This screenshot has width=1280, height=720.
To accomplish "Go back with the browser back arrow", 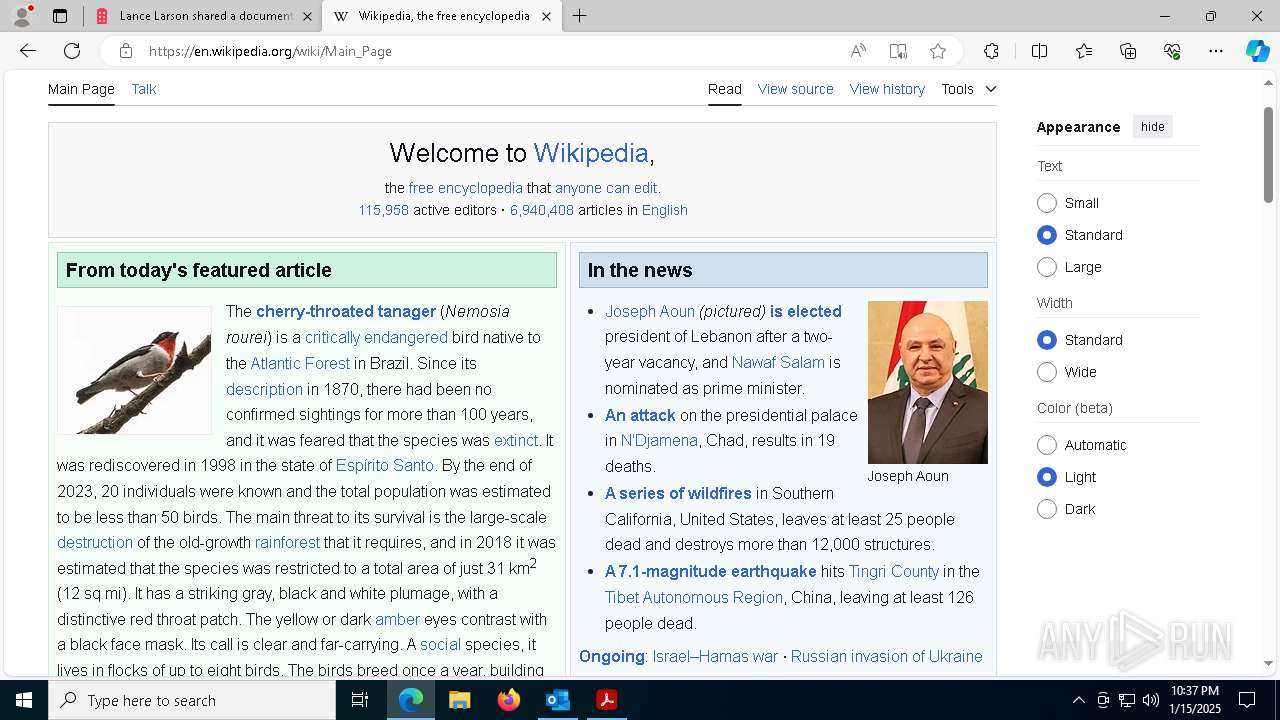I will tap(28, 51).
